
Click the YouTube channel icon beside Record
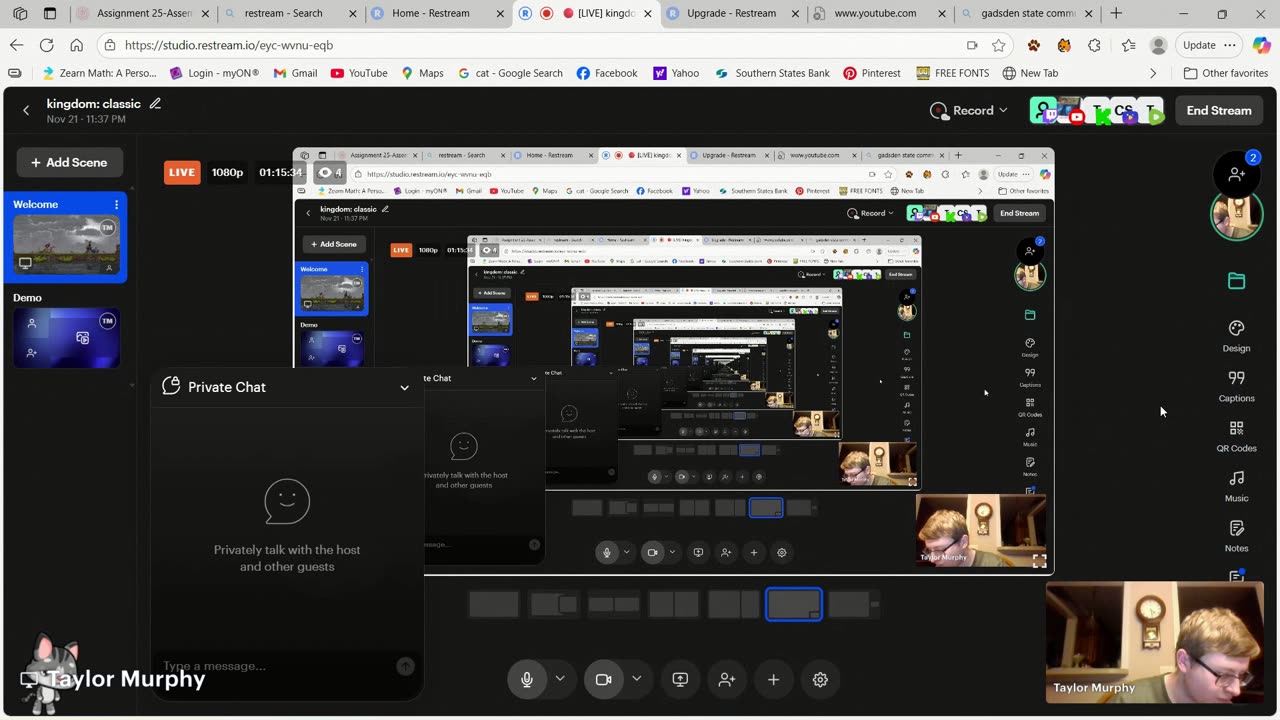point(1077,117)
